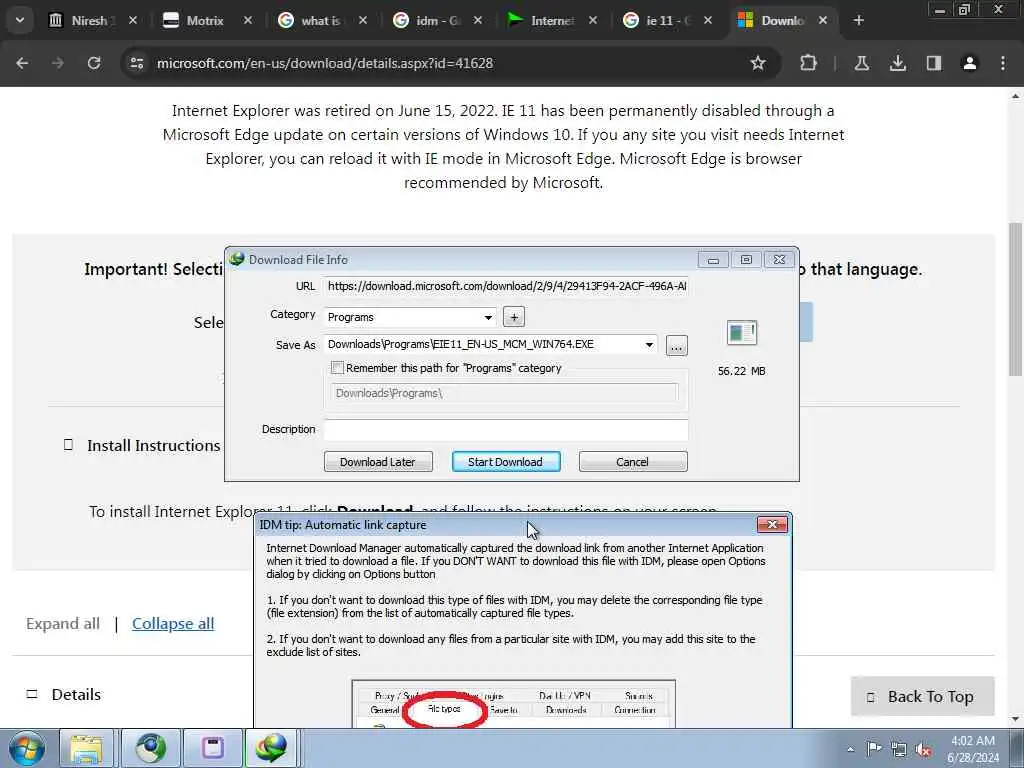Click the address bar URL

pos(325,63)
